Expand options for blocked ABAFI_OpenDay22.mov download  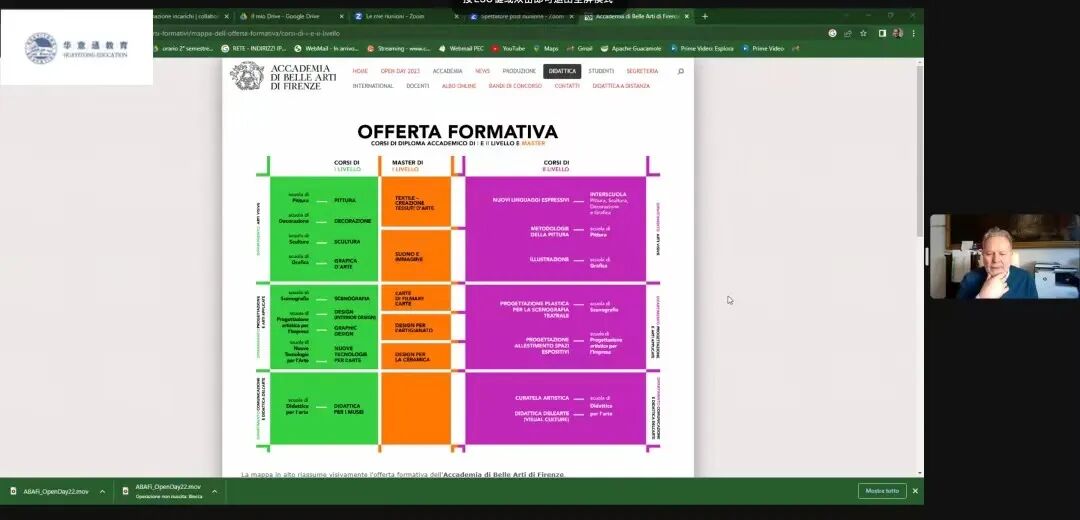coord(214,491)
